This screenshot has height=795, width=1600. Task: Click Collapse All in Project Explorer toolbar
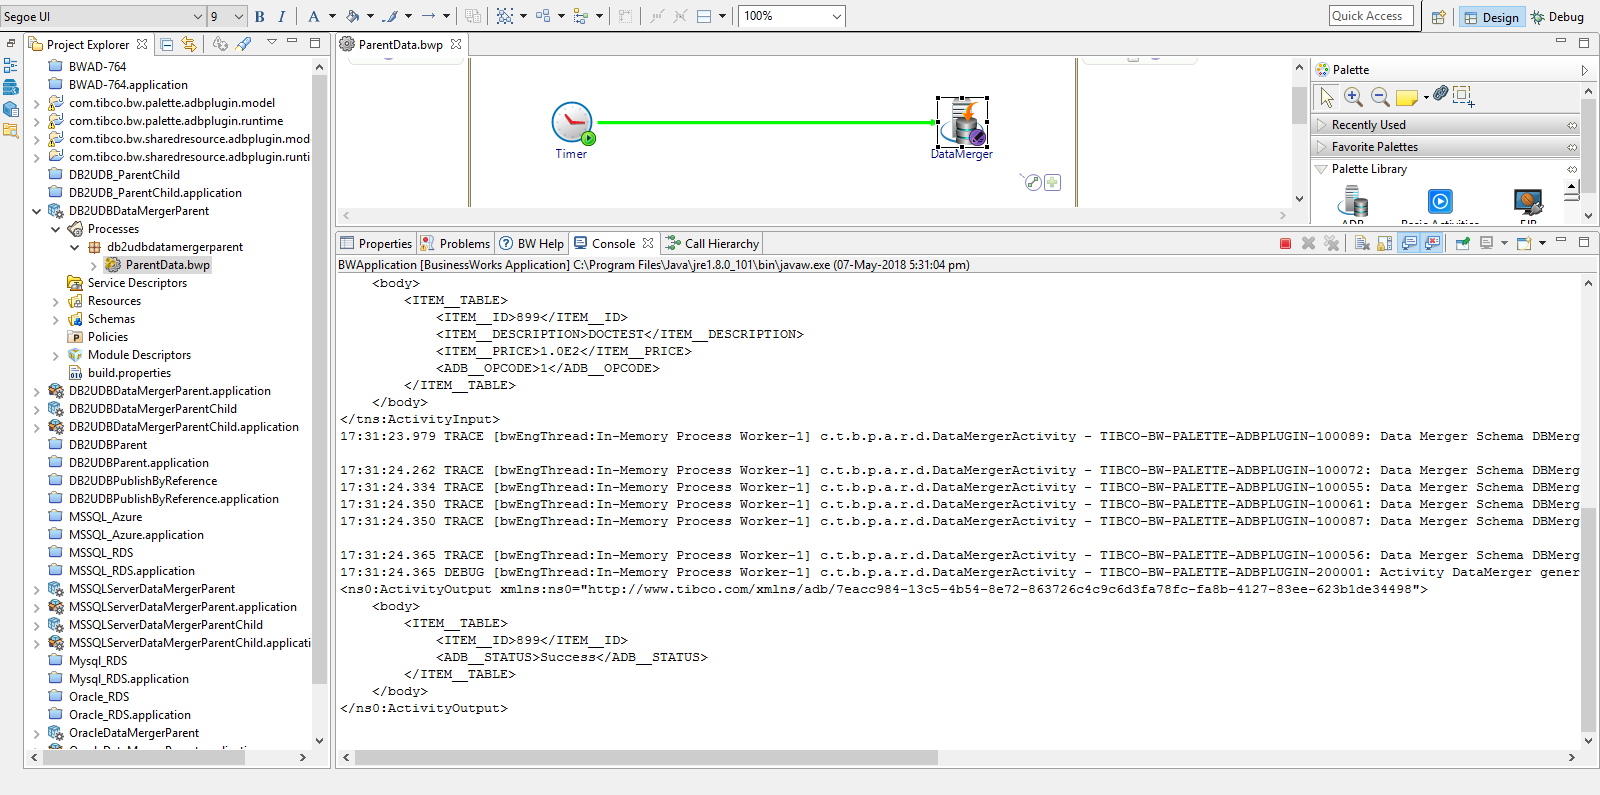(167, 44)
